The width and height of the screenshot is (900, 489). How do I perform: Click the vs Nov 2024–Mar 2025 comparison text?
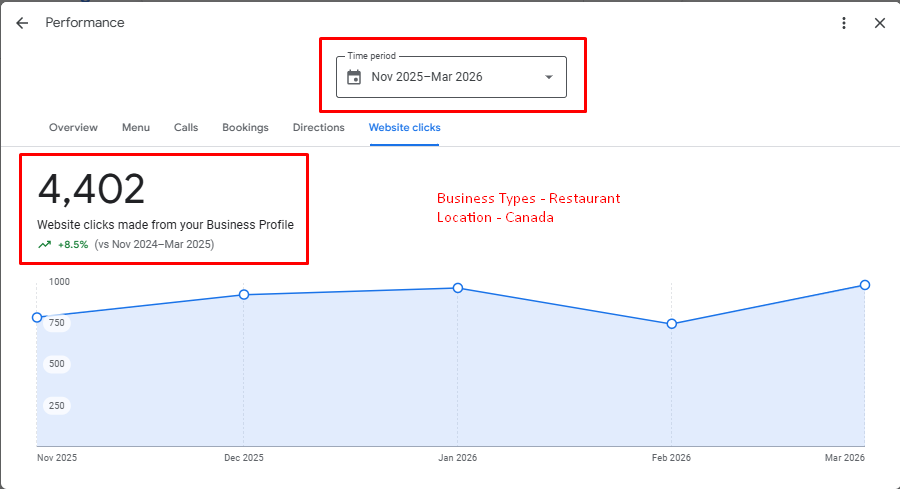(154, 244)
